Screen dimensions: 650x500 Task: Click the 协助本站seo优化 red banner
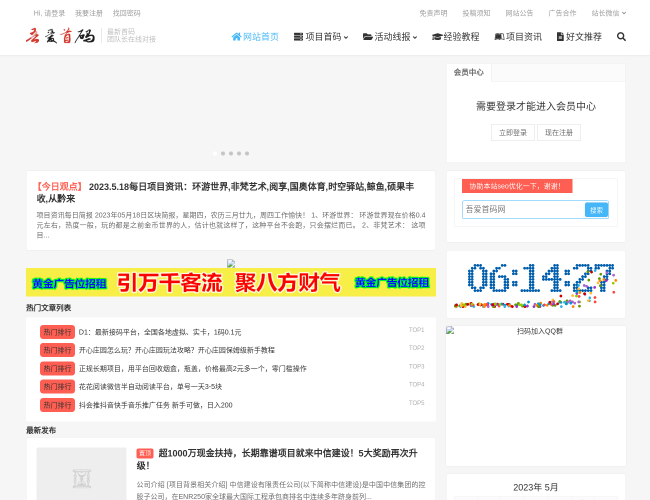517,186
